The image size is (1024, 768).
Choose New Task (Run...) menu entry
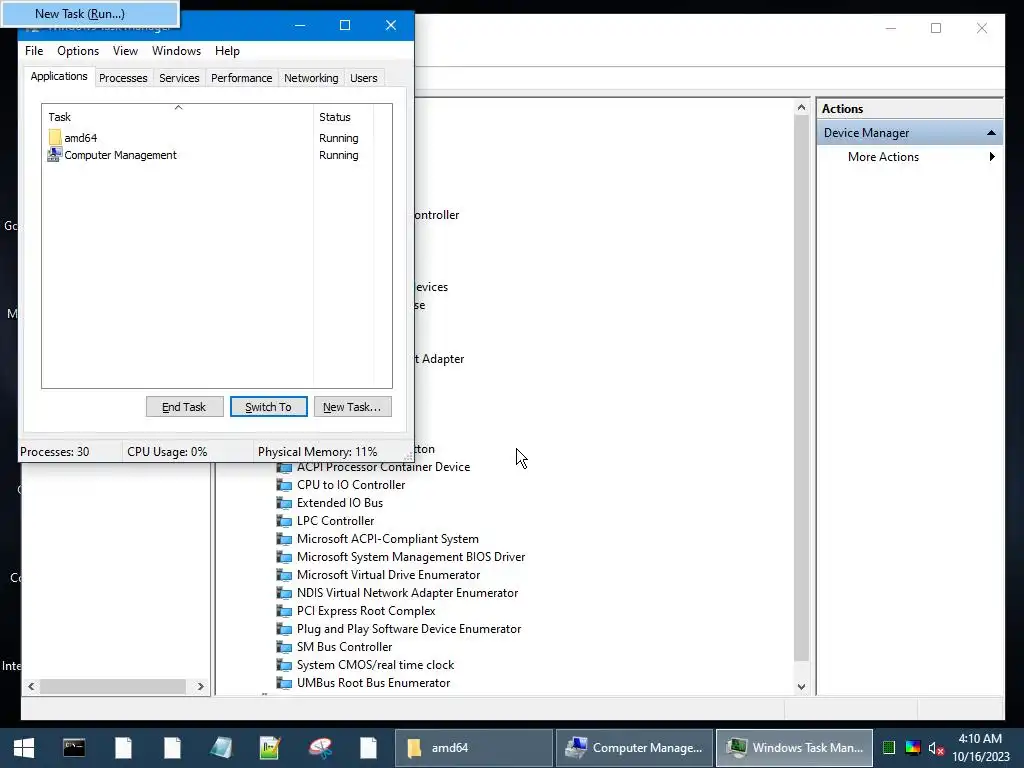point(90,14)
